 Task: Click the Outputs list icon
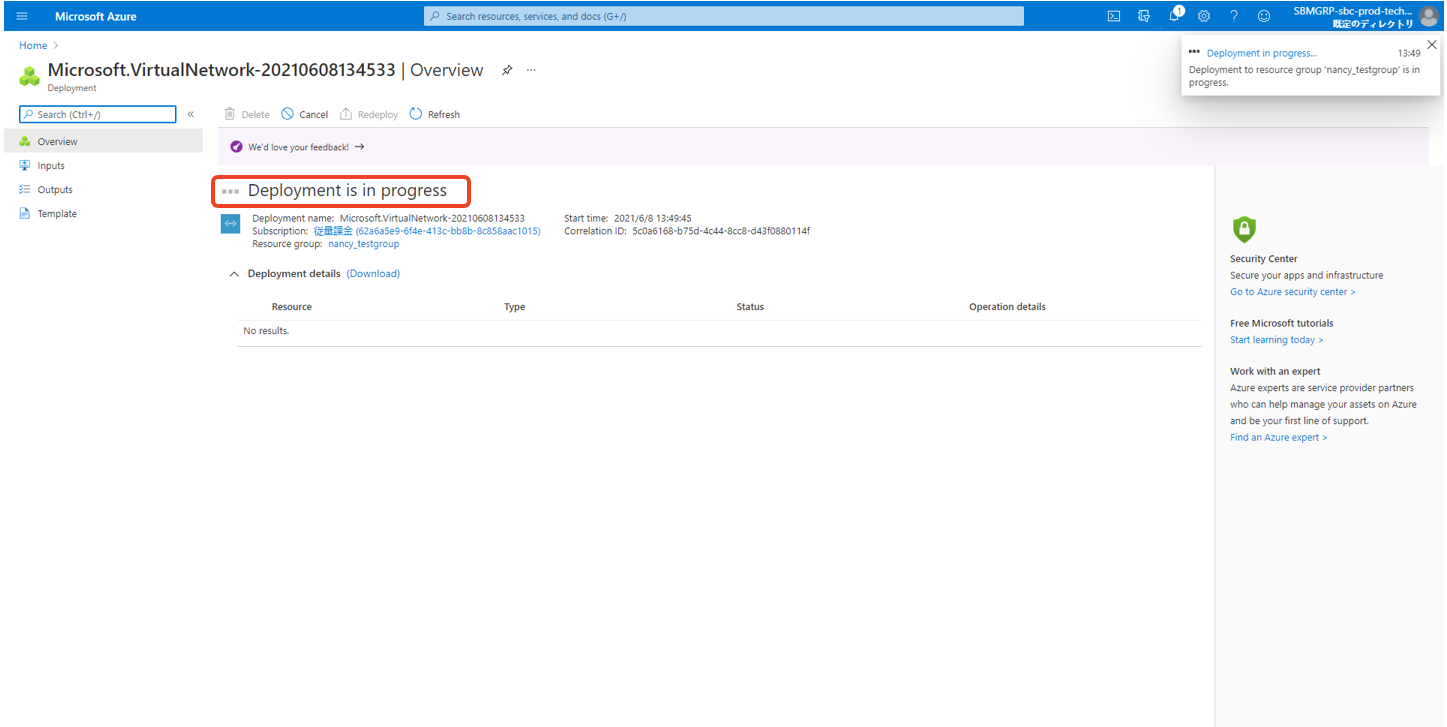(x=25, y=189)
